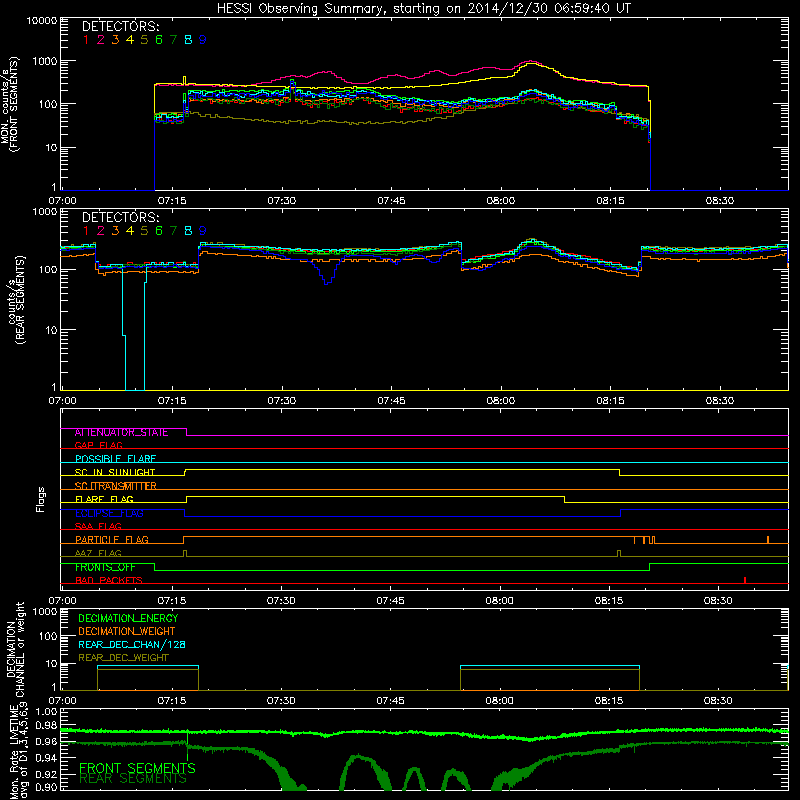Click the 'SC_TRANSMITTER' flag label
The width and height of the screenshot is (800, 800).
[116, 486]
